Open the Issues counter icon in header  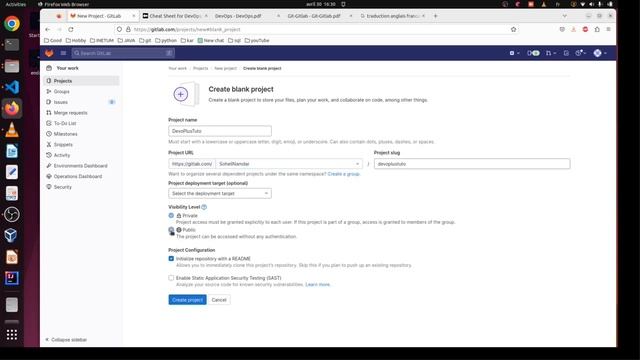tap(533, 53)
